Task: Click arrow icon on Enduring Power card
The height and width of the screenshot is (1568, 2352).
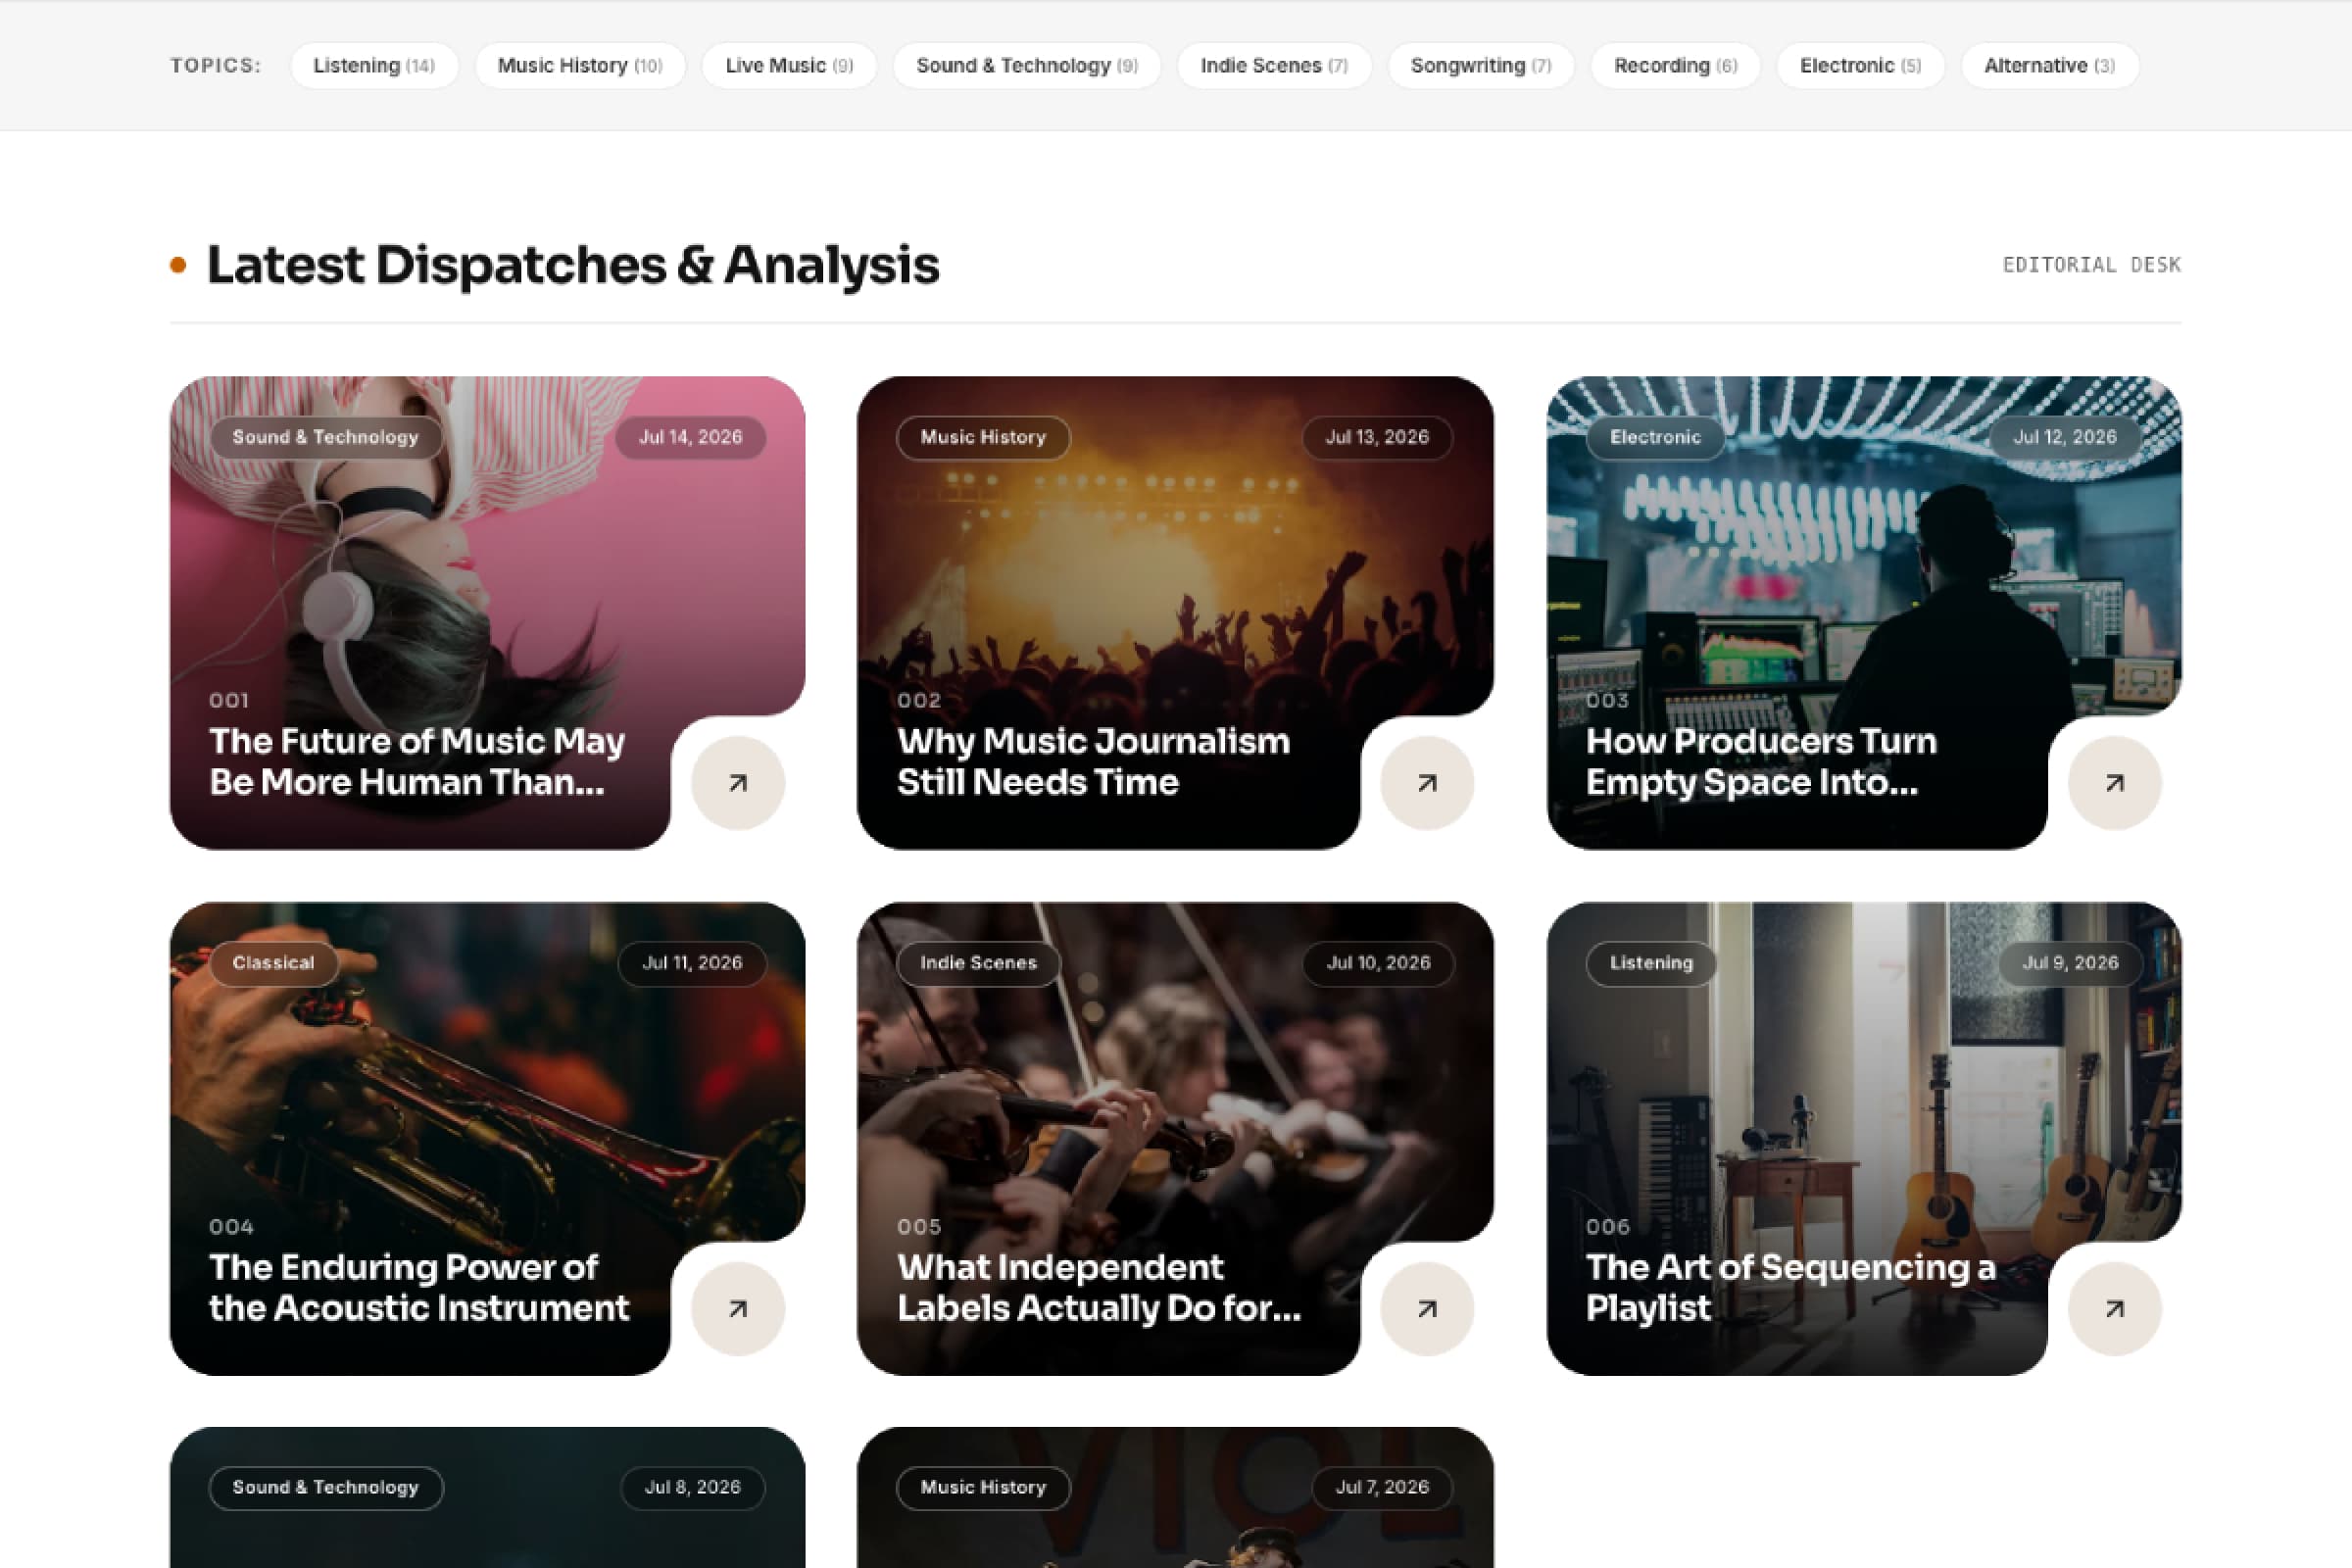Action: [738, 1309]
